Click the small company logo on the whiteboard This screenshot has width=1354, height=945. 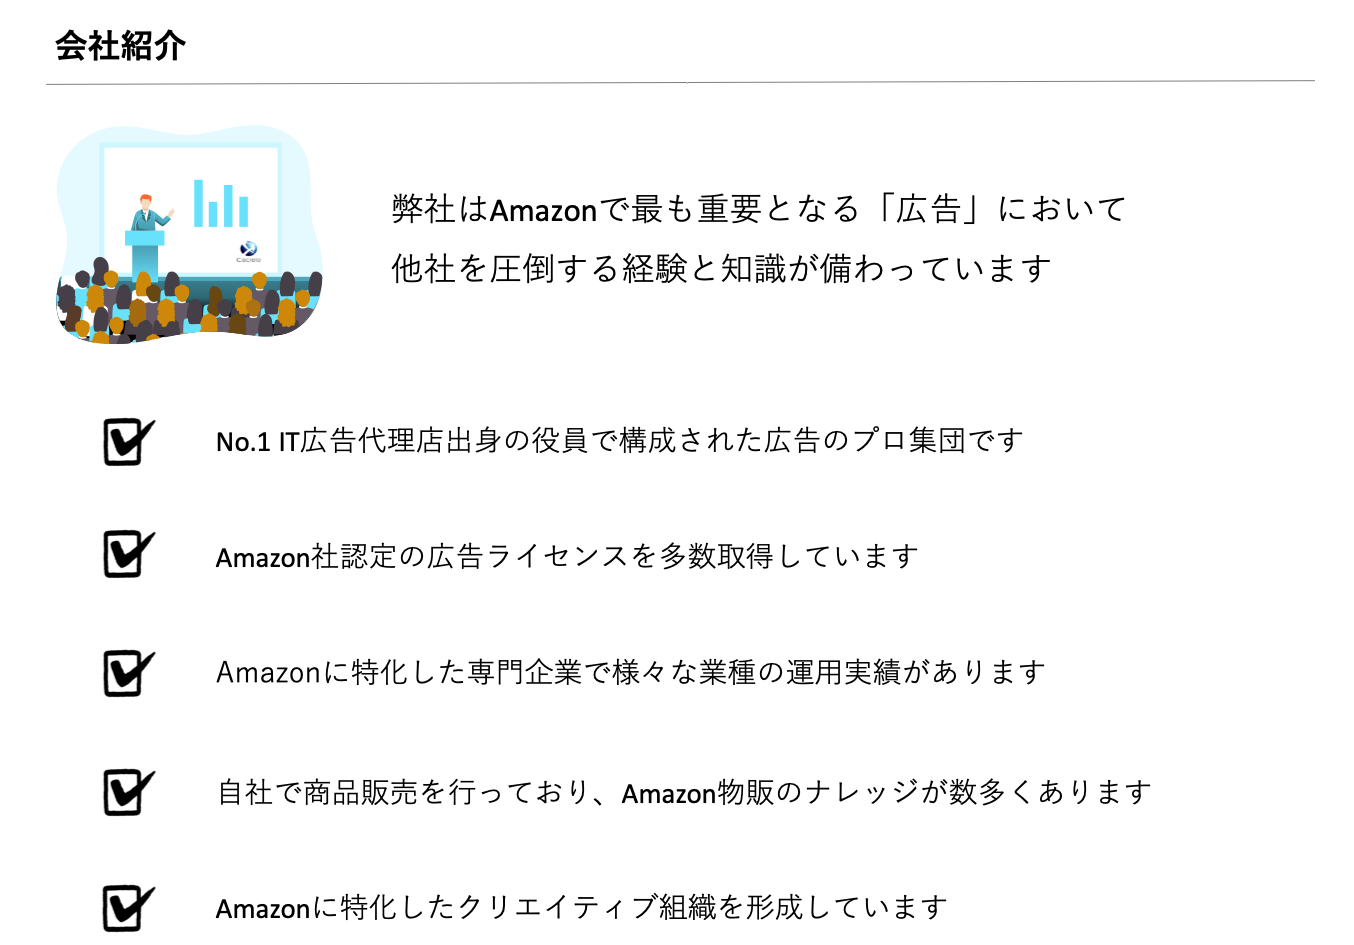tap(248, 250)
